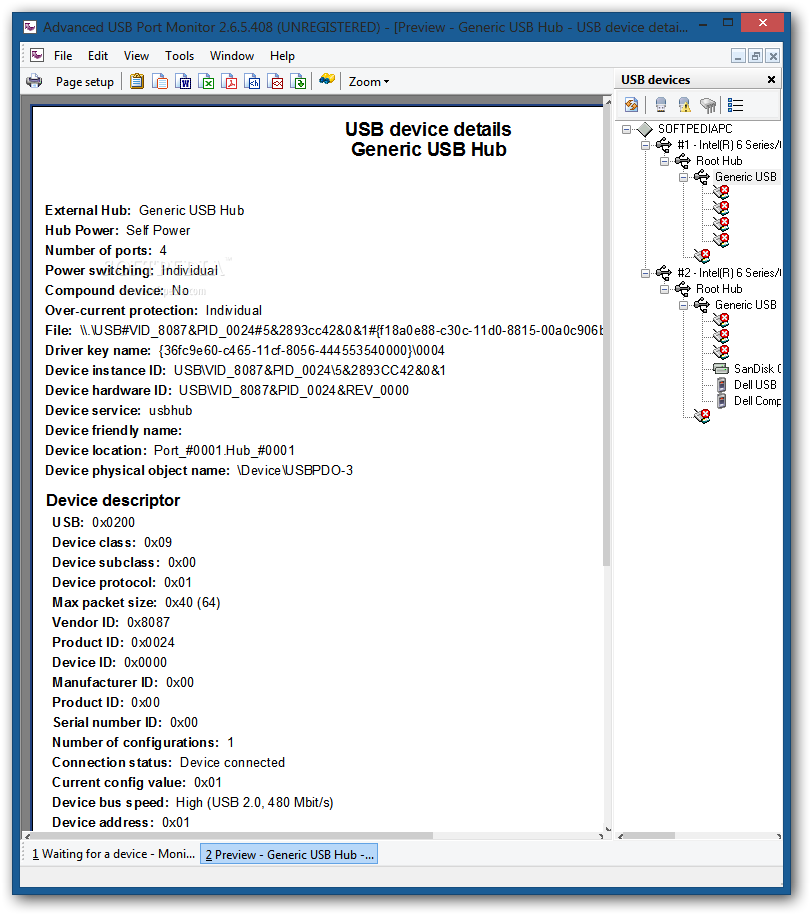
Task: Open the File menu
Action: point(63,56)
